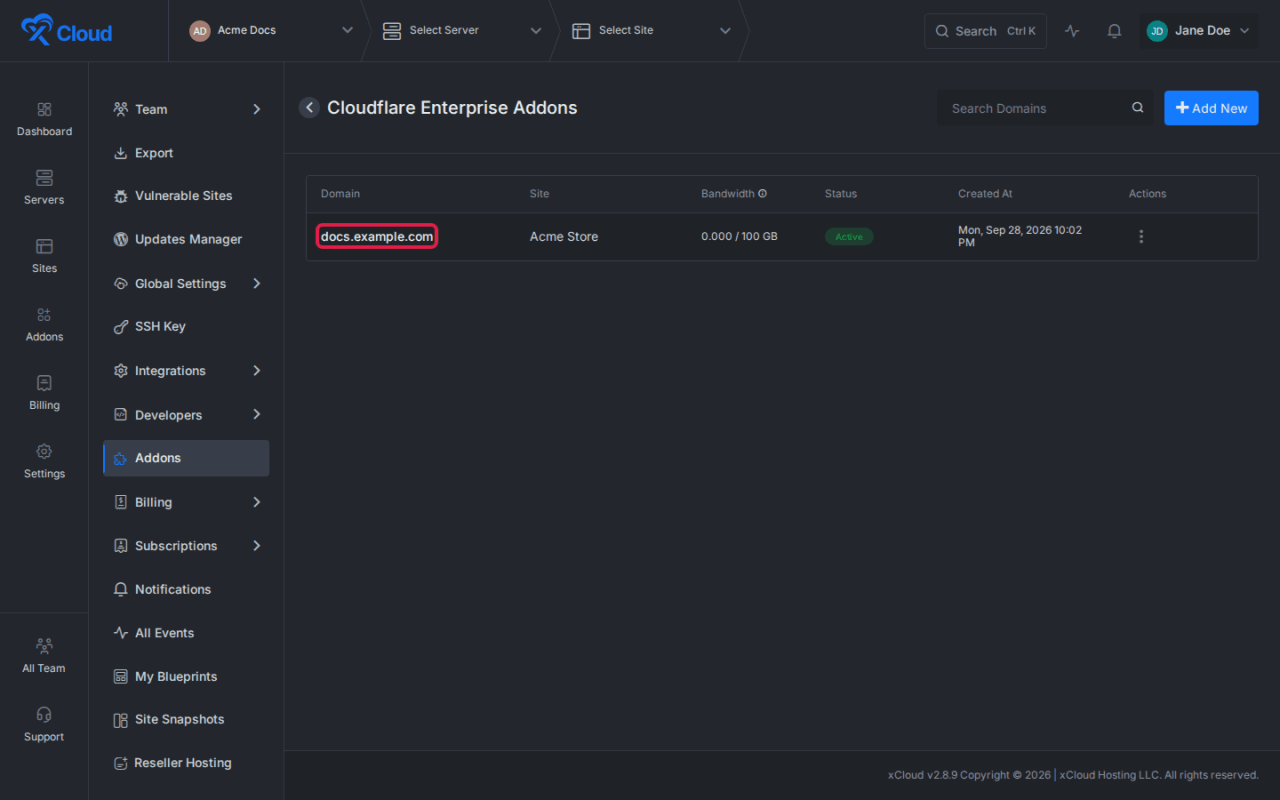Viewport: 1280px width, 800px height.
Task: Click the Bandwidth info icon
Action: click(x=762, y=194)
